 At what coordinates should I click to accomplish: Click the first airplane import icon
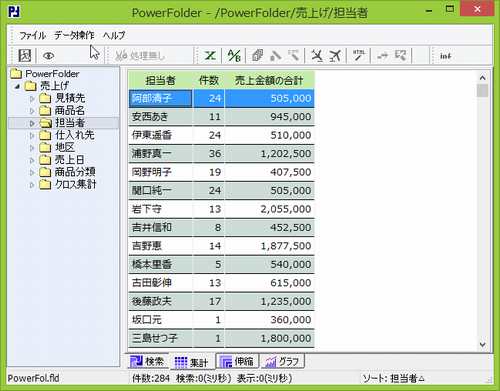pos(316,56)
